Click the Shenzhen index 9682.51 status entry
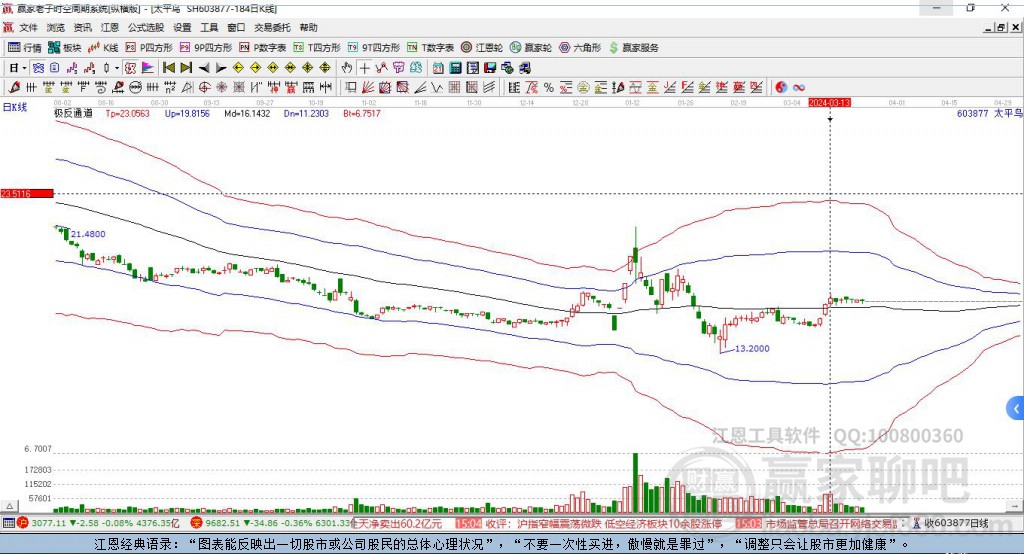This screenshot has height=554, width=1024. [x=271, y=523]
